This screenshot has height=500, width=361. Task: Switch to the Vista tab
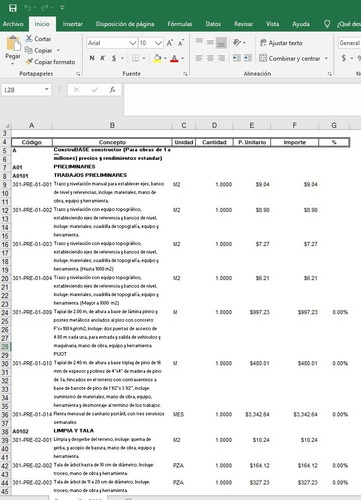tap(272, 24)
